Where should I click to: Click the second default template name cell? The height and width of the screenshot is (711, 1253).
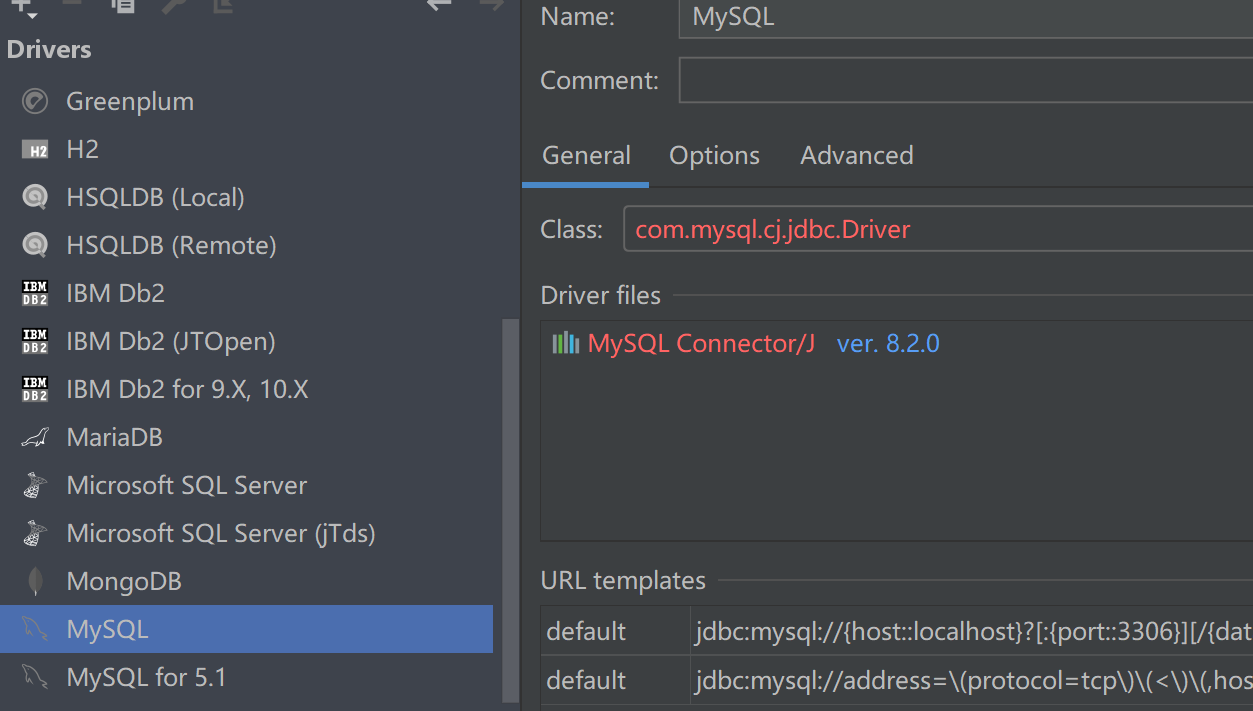pyautogui.click(x=615, y=680)
